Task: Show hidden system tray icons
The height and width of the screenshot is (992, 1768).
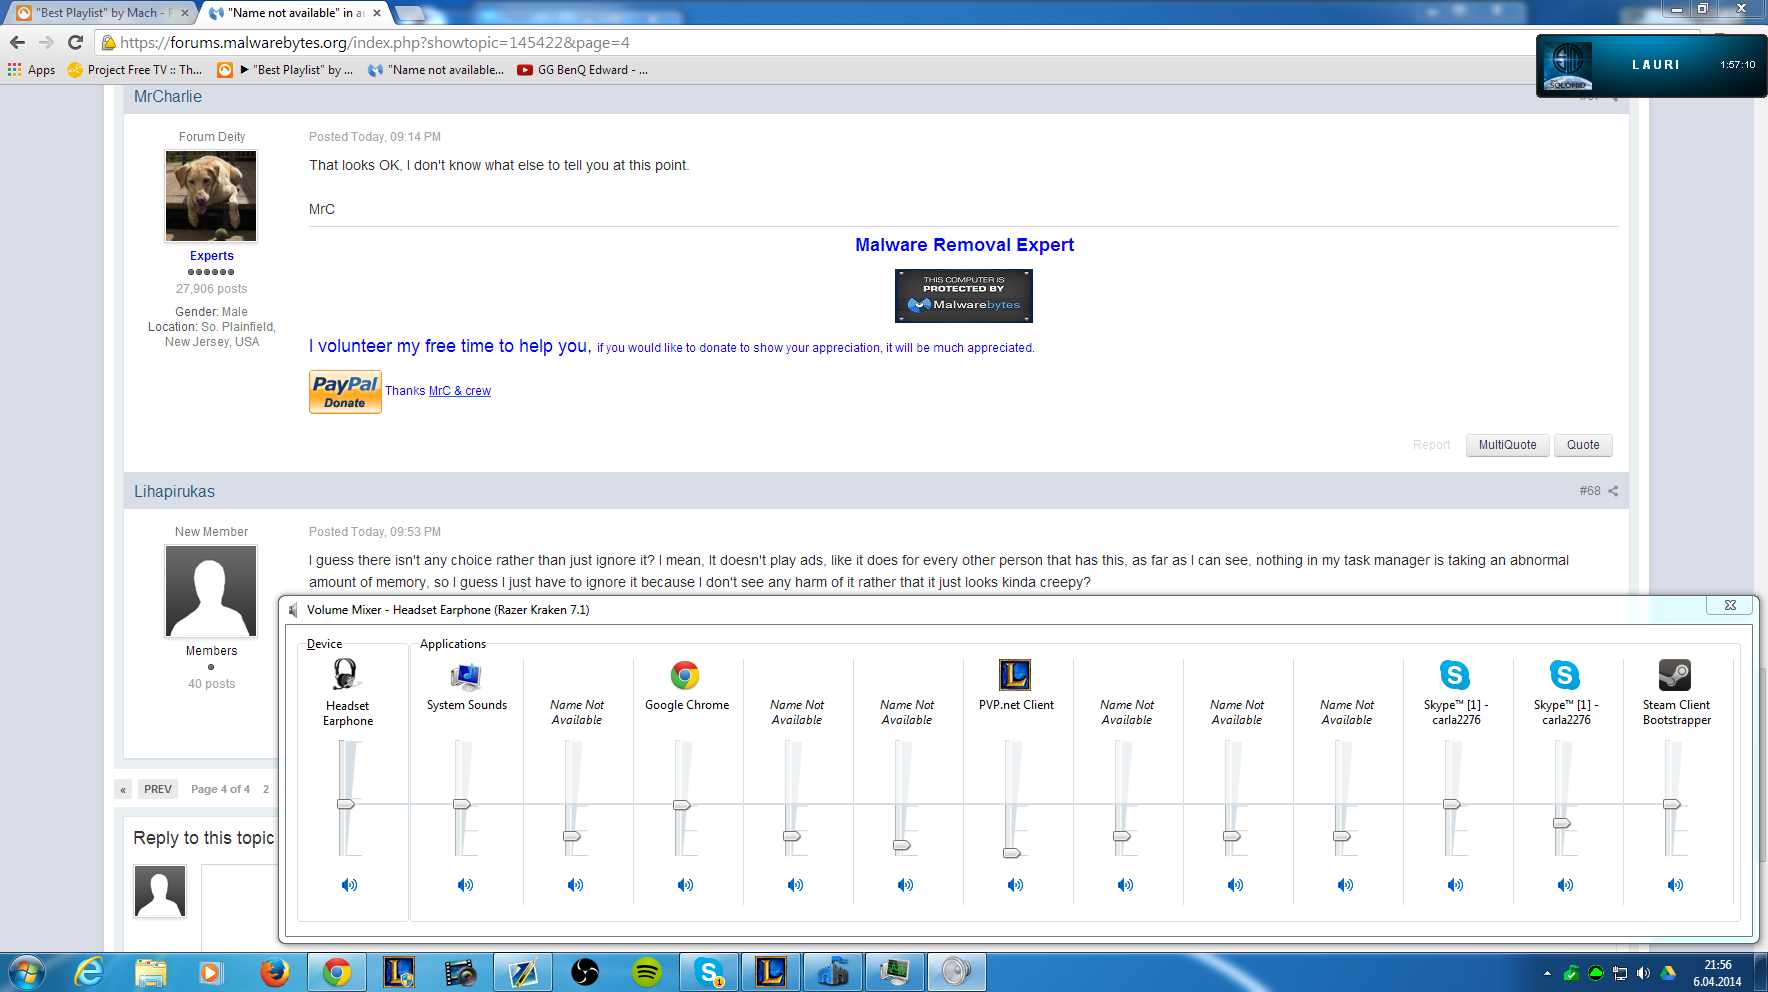Action: coord(1547,973)
